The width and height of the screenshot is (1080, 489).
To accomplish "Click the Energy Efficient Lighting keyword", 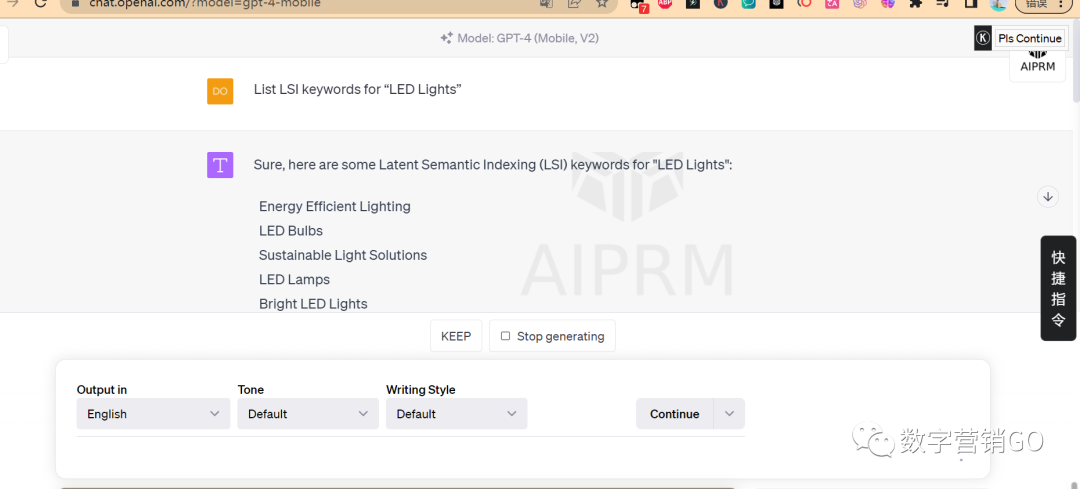I will (335, 206).
